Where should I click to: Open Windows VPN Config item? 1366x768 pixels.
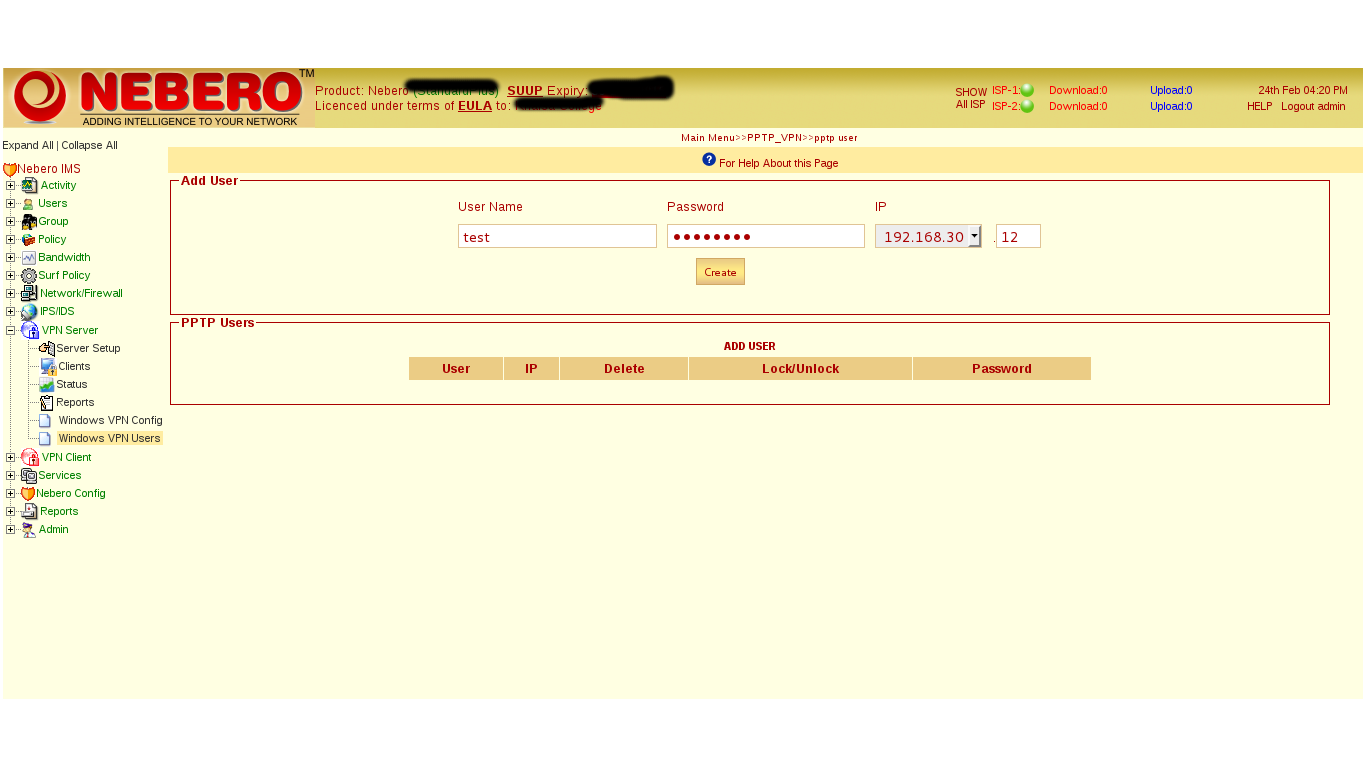pos(110,421)
